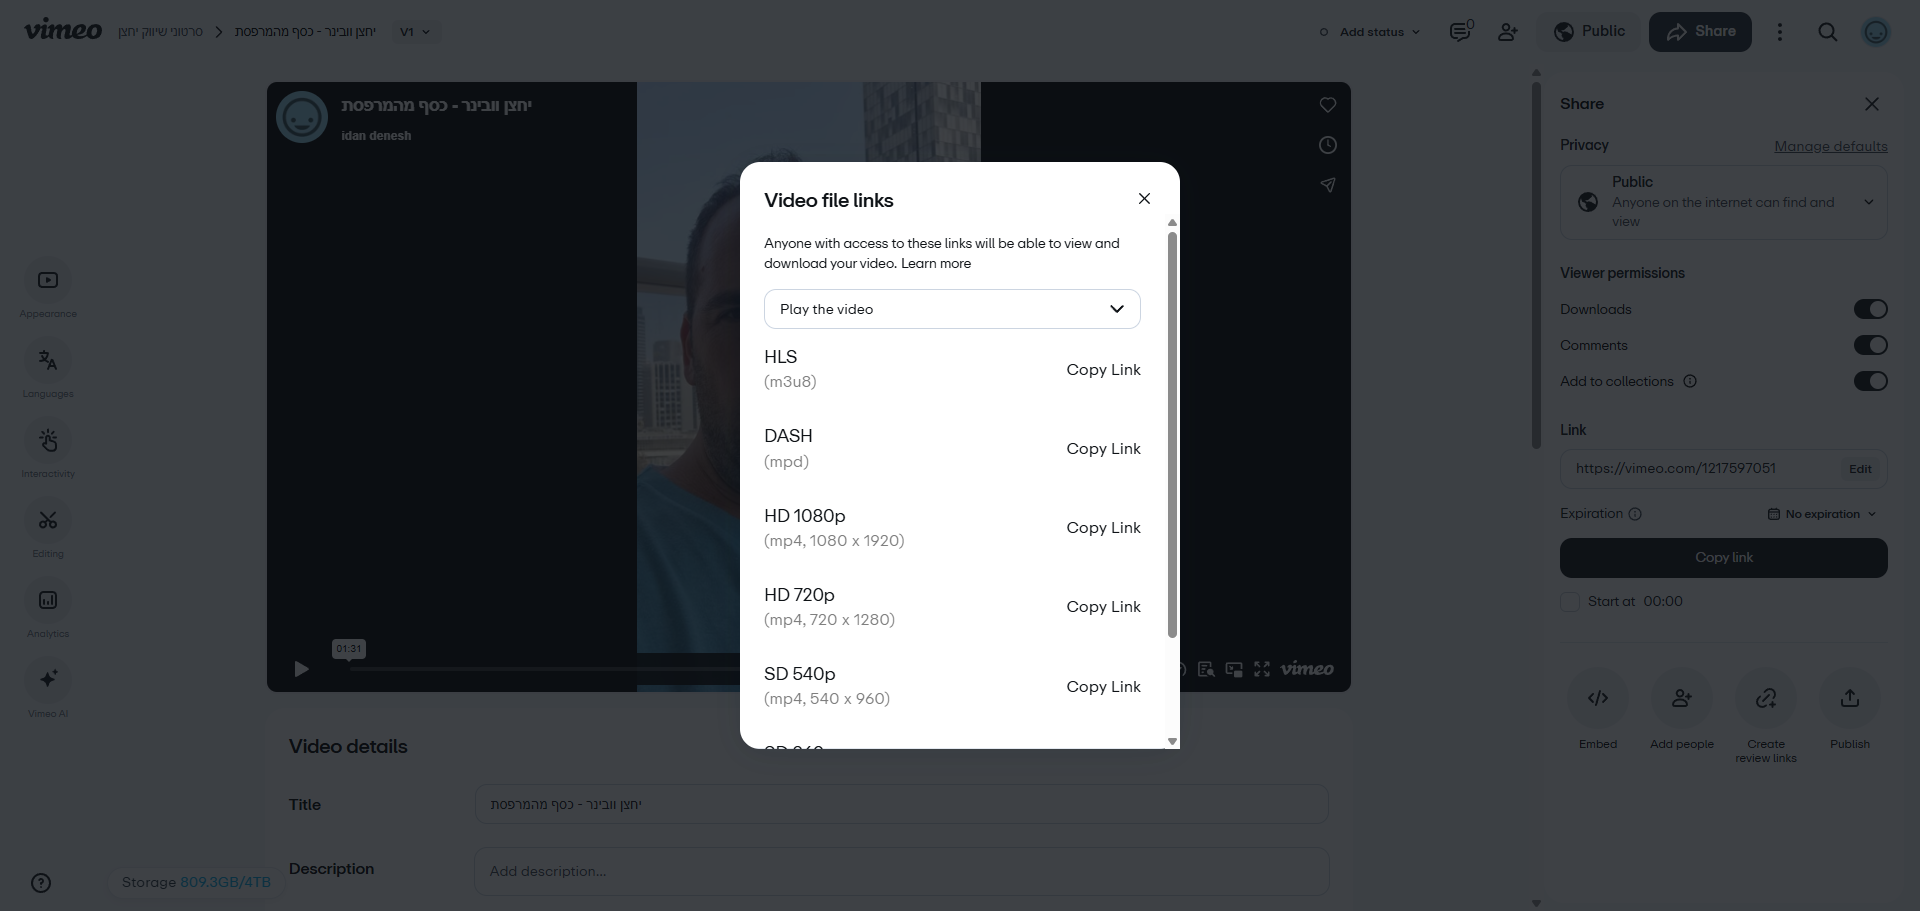
Task: Toggle the Downloads permission switch
Action: 1870,309
